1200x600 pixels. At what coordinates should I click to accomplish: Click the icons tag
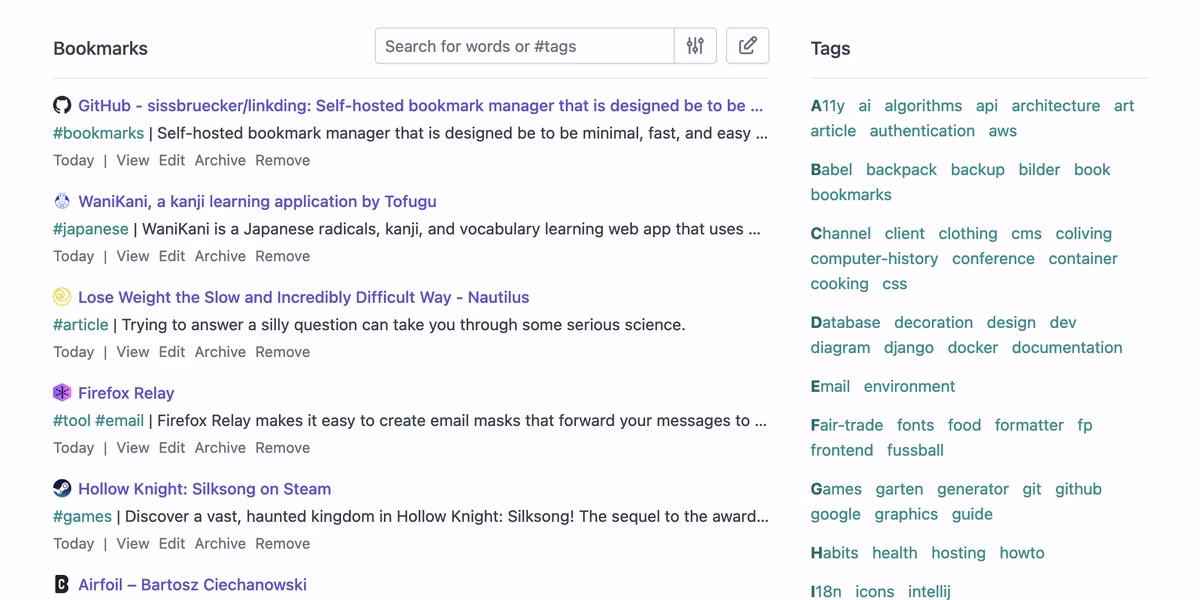[874, 592]
